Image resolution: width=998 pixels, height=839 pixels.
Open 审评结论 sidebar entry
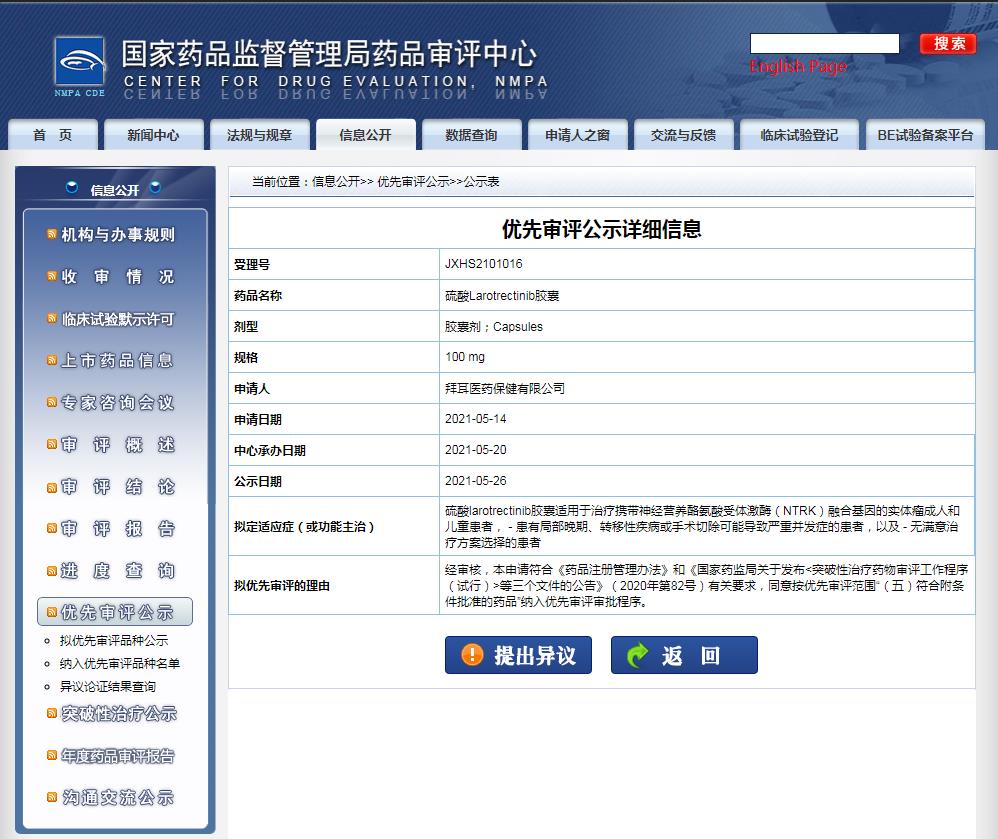118,487
